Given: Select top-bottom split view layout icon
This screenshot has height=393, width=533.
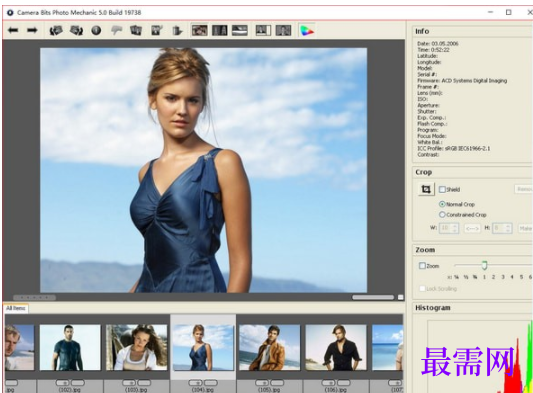Looking at the screenshot, I should click(x=240, y=30).
